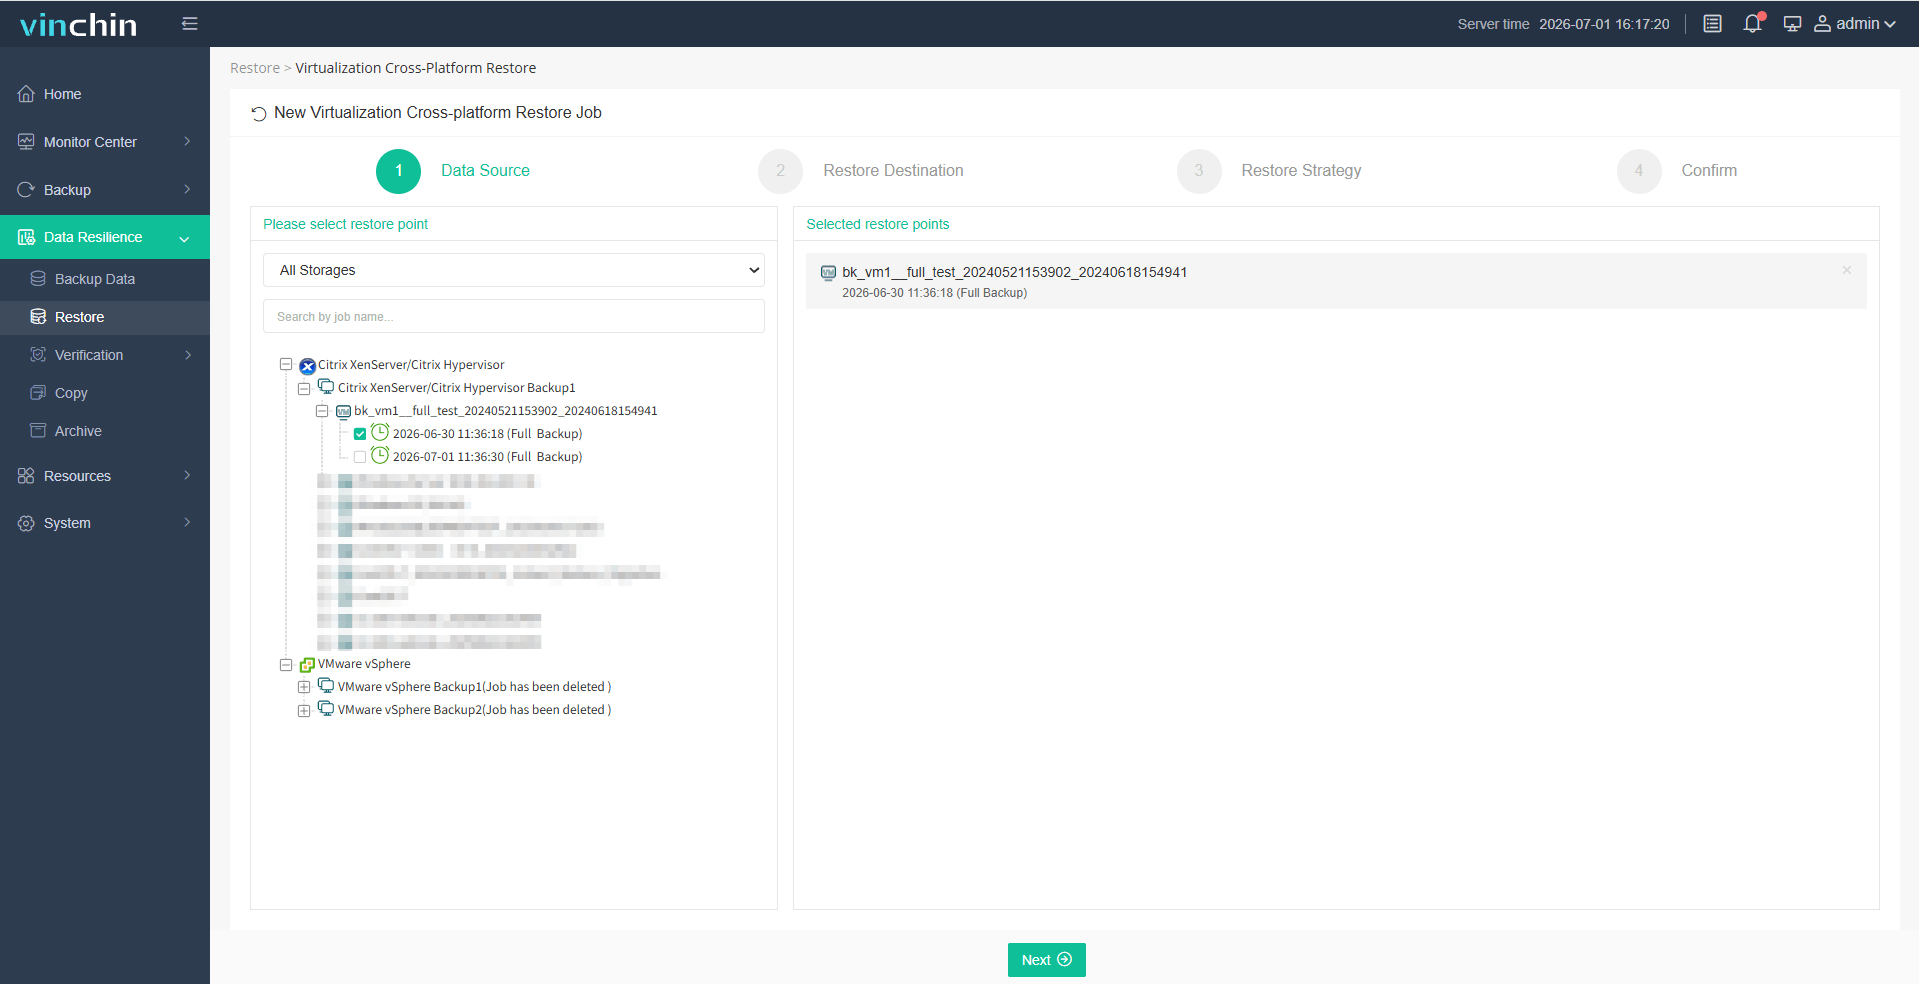Image resolution: width=1919 pixels, height=984 pixels.
Task: Click the Vinchin logo
Action: 78,24
